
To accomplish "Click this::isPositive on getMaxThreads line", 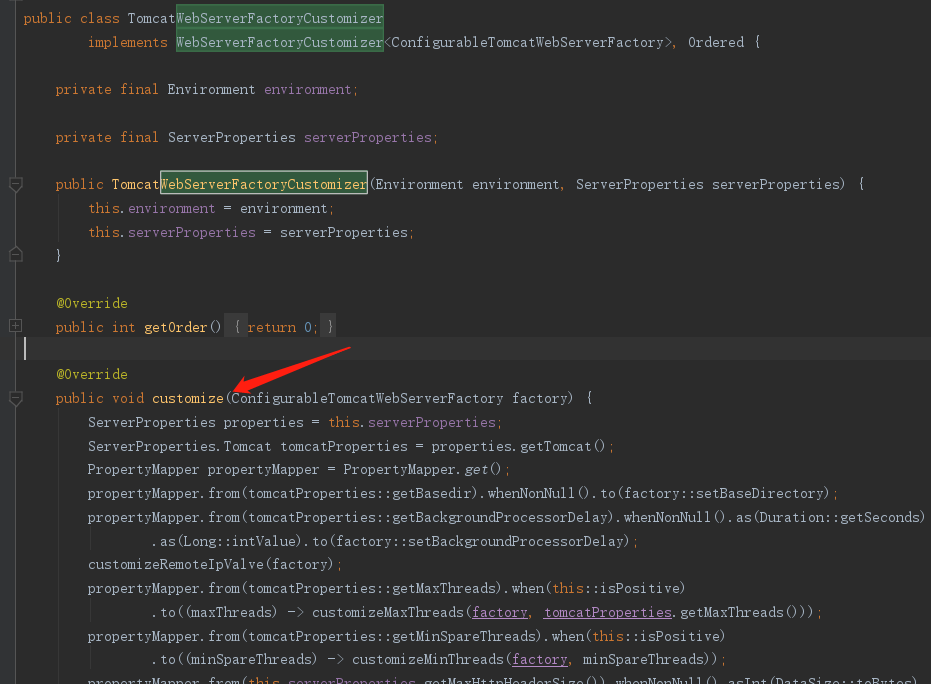I will [x=616, y=588].
